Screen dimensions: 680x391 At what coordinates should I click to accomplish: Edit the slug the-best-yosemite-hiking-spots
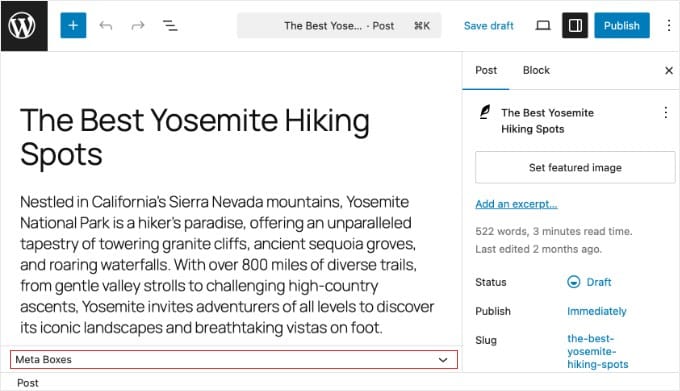(x=598, y=351)
